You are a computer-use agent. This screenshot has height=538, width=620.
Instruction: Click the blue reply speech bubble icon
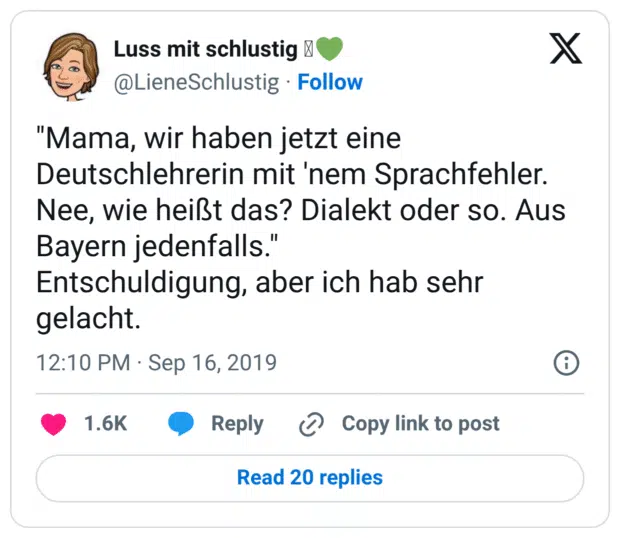pos(181,424)
